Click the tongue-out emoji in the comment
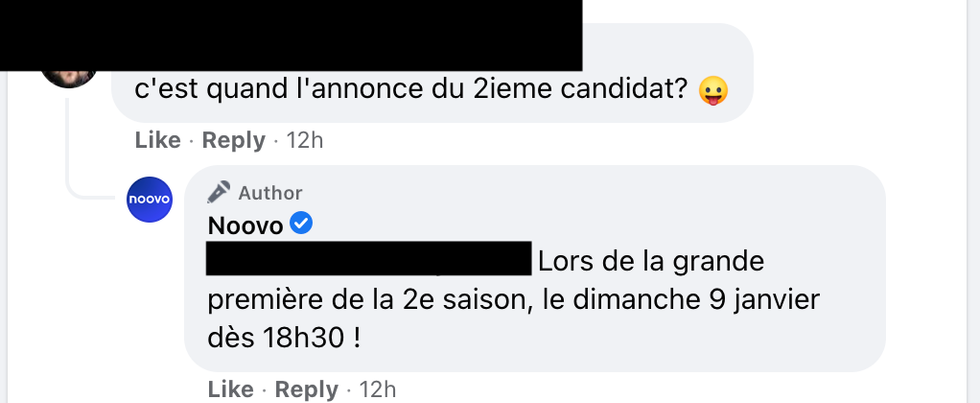Screen dimensions: 980x403 (712, 92)
